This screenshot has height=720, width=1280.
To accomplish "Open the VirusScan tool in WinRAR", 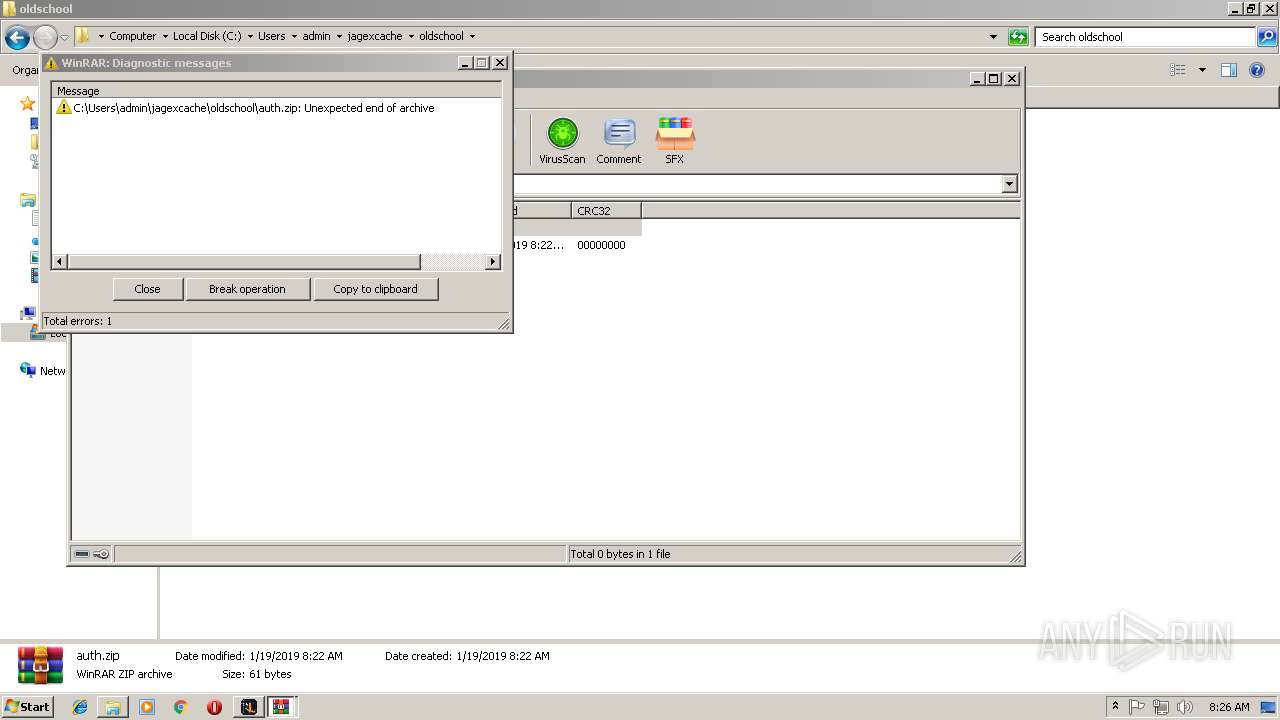I will coord(562,140).
